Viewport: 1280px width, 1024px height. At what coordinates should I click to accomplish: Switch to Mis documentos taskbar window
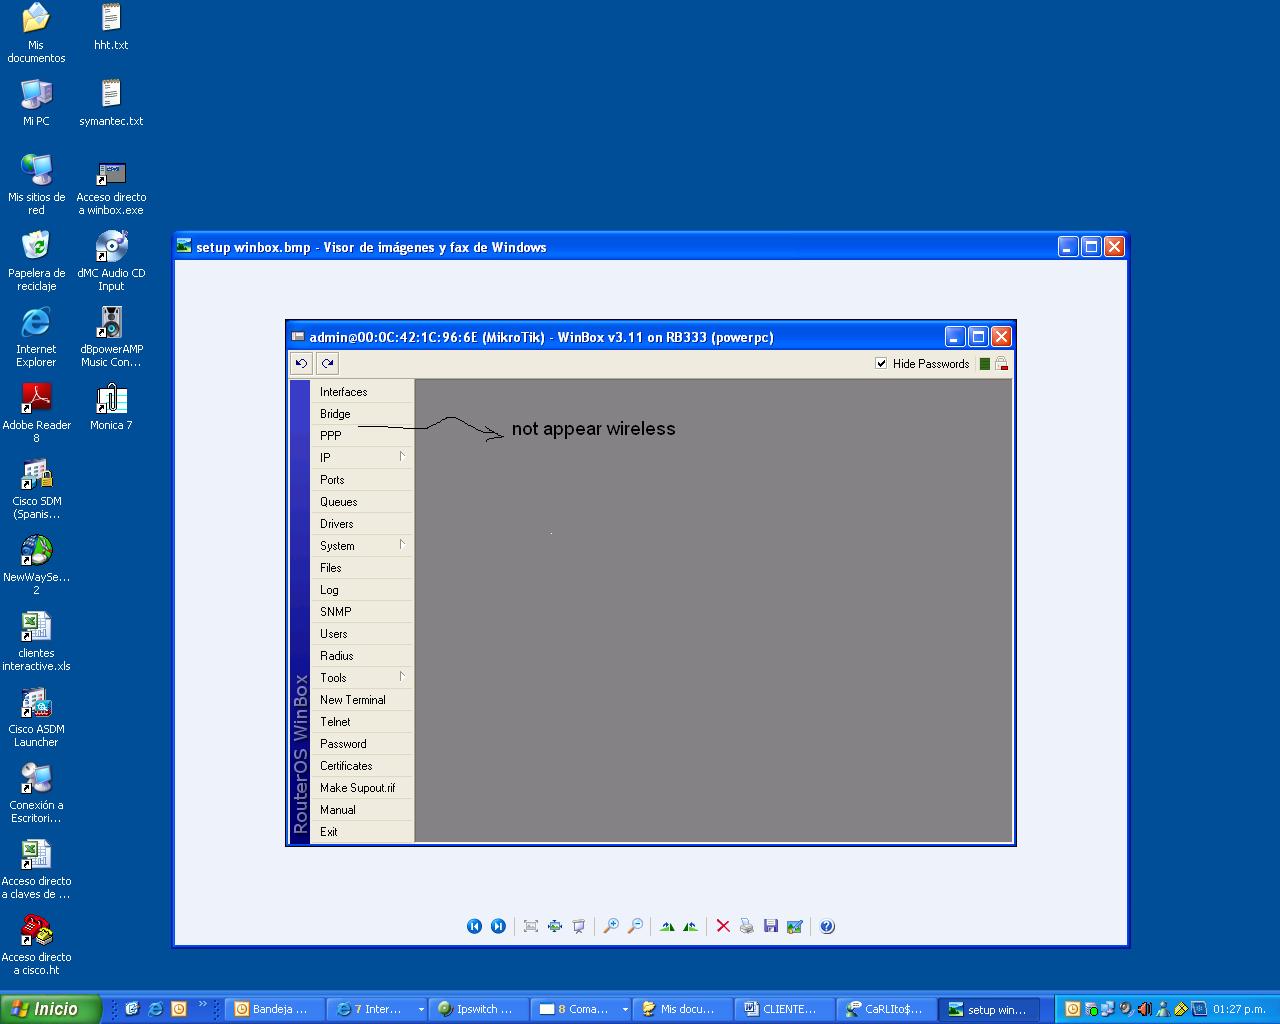pos(683,1009)
